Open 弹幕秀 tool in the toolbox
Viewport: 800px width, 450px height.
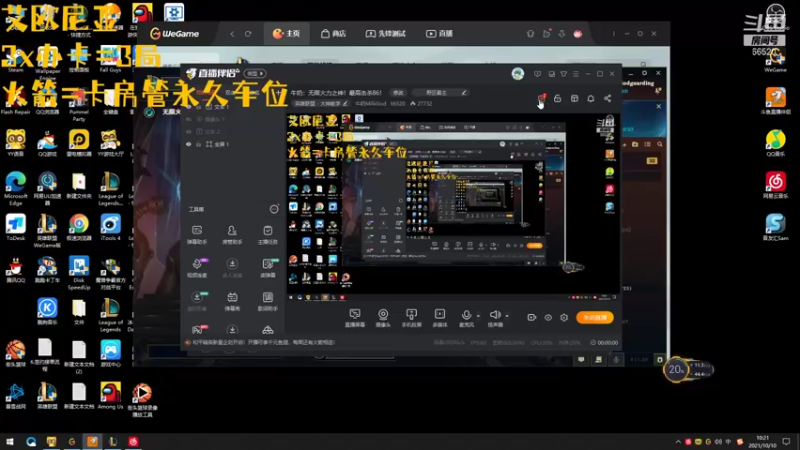click(x=232, y=301)
